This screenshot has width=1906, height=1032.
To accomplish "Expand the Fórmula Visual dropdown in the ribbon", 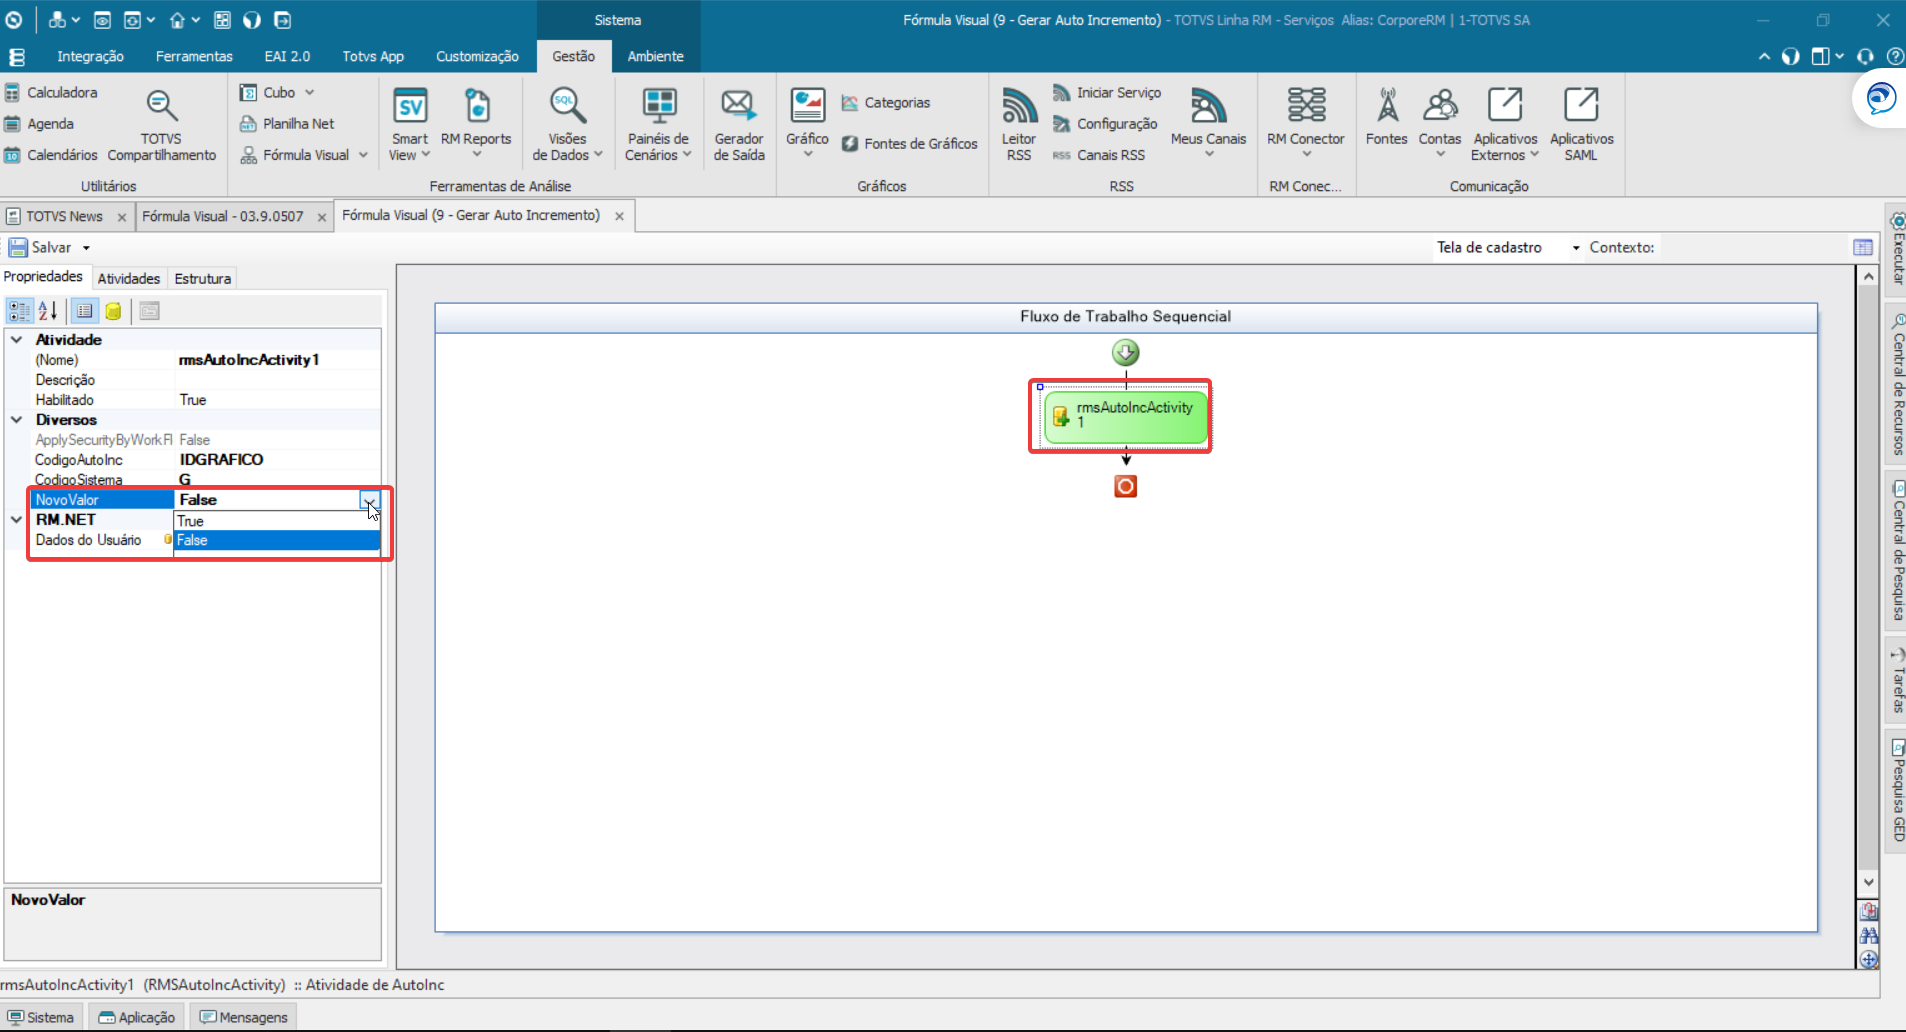I will pyautogui.click(x=363, y=155).
